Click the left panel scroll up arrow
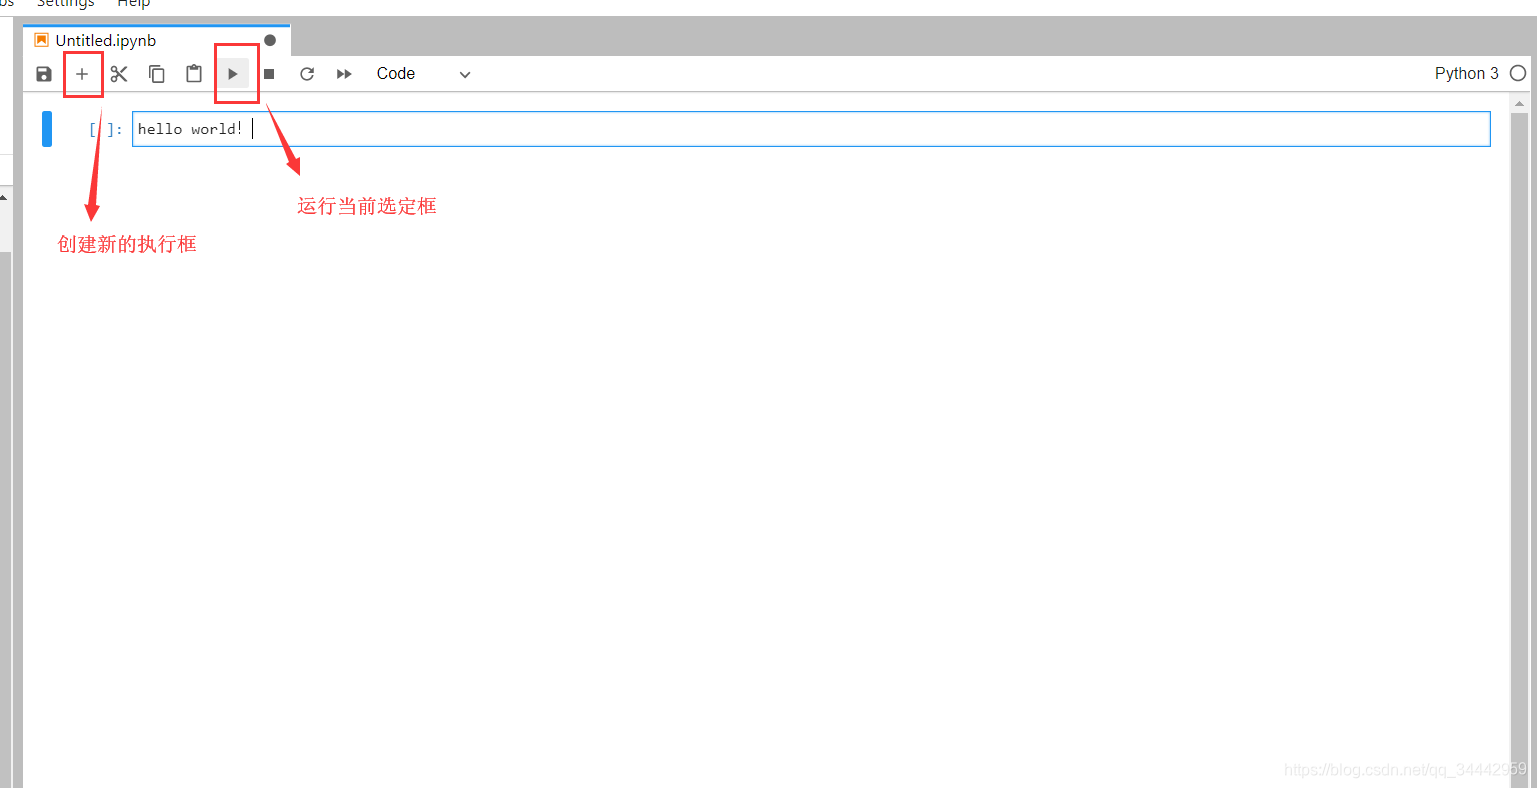The image size is (1537, 788). (x=5, y=198)
